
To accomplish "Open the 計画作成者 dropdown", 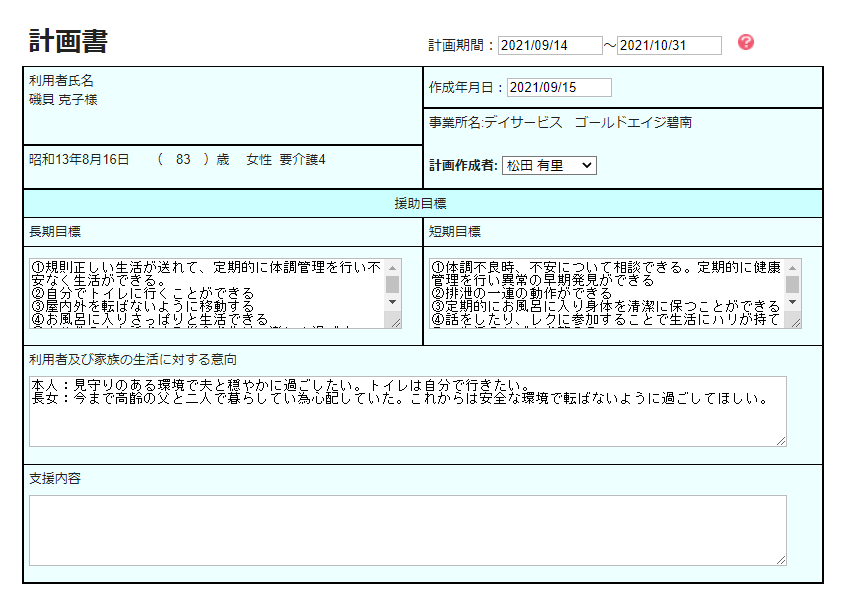I will pyautogui.click(x=549, y=166).
